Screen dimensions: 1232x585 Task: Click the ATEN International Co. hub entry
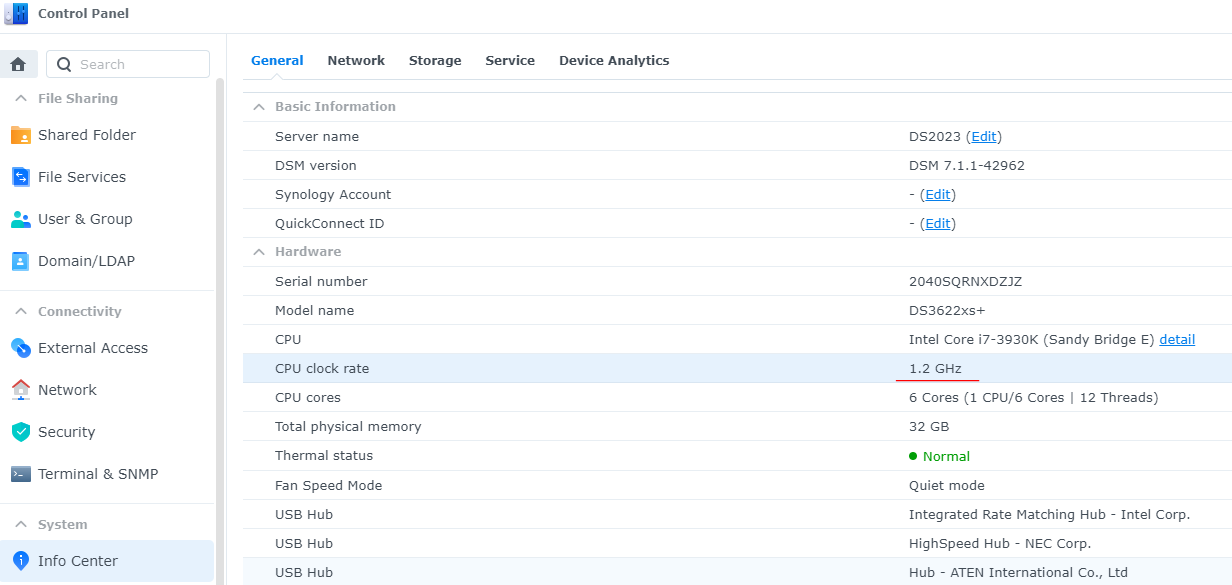(x=1018, y=573)
